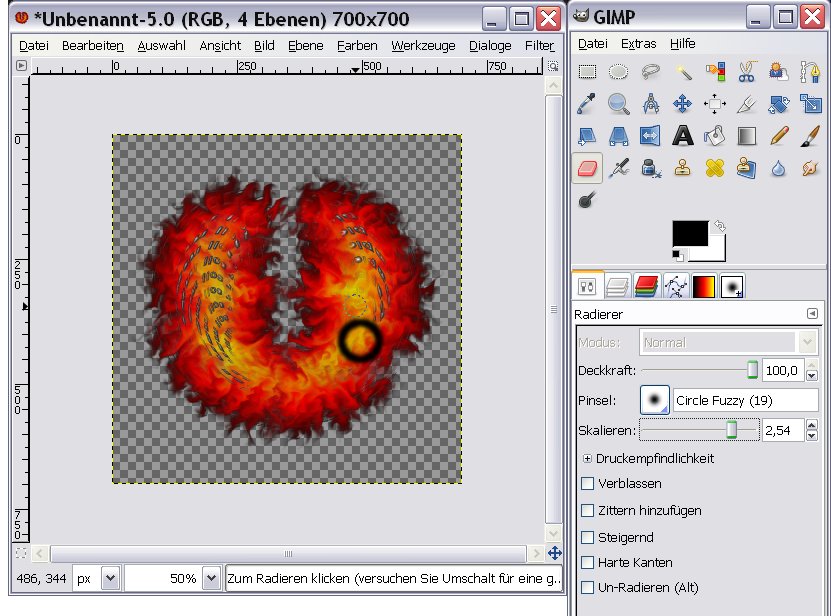Image resolution: width=831 pixels, height=616 pixels.
Task: Switch to the Channels dock tab
Action: (x=646, y=287)
